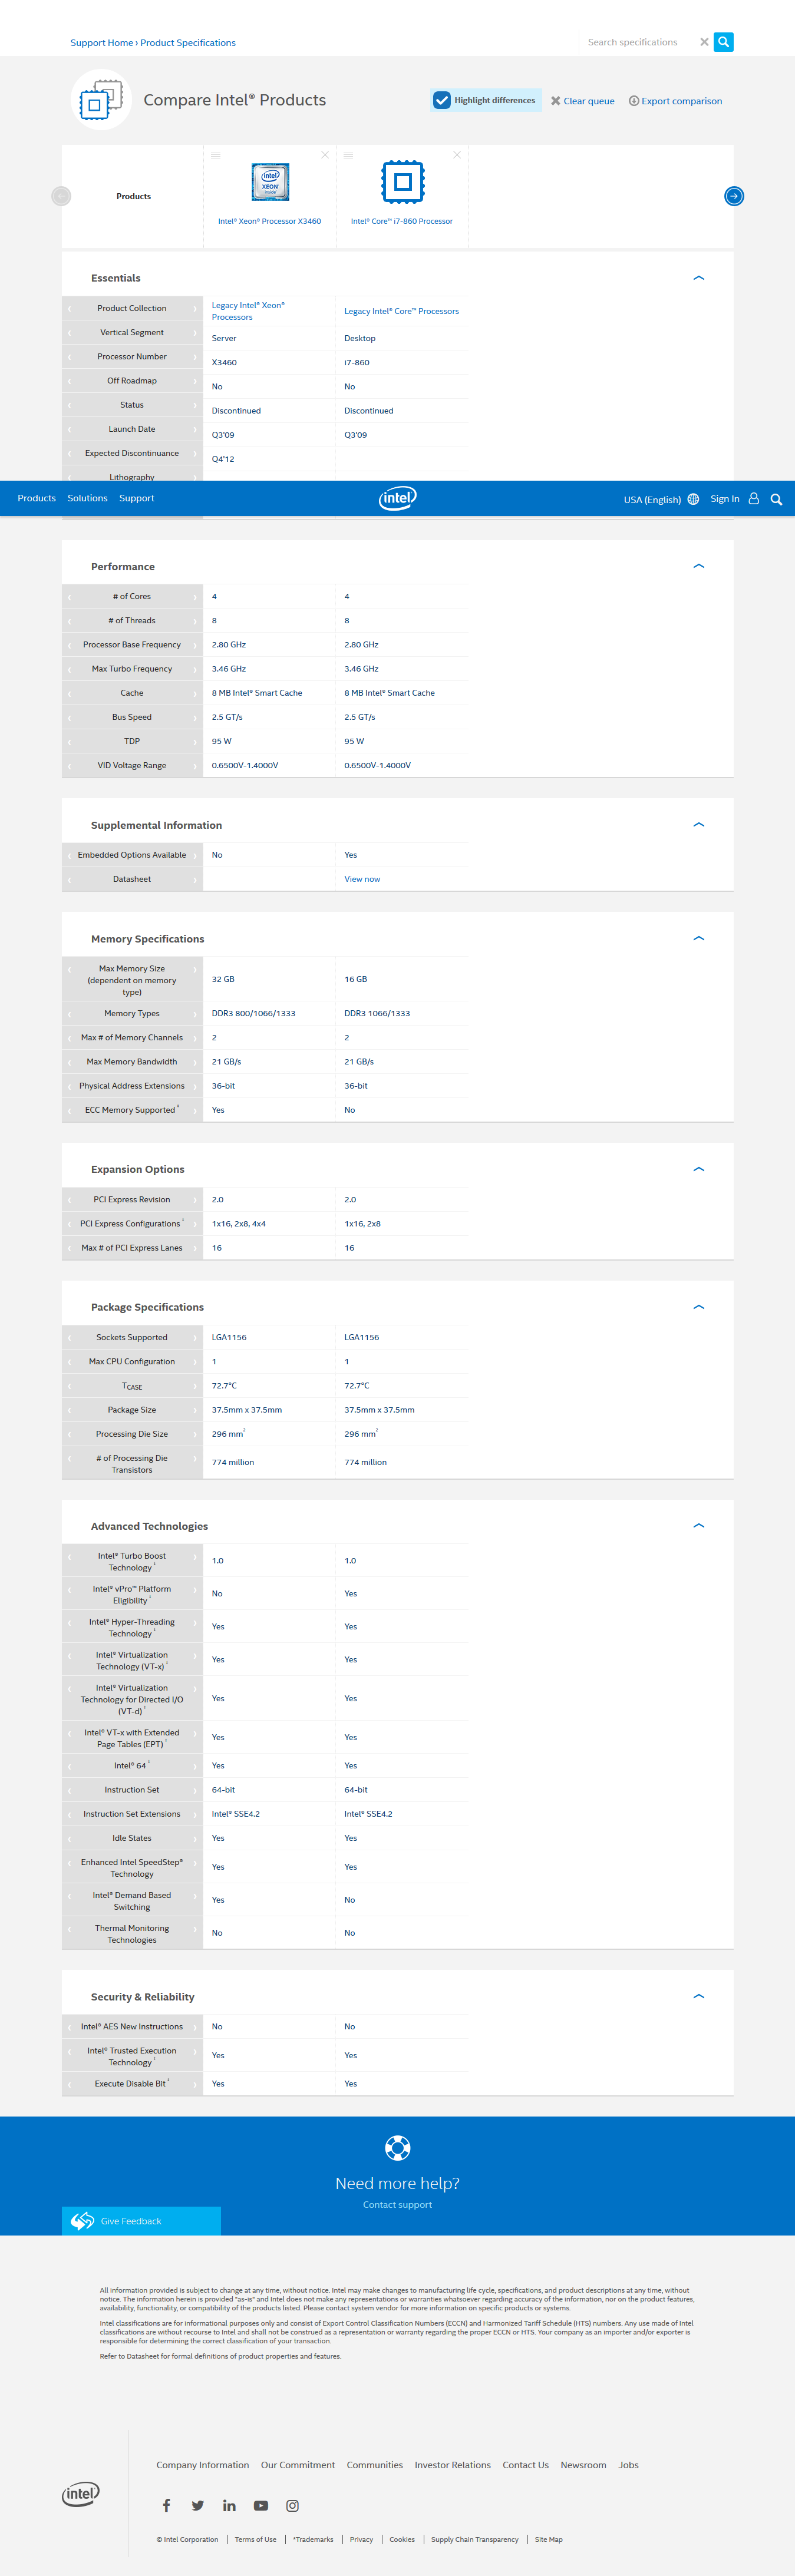Collapse the Performance section

coord(699,566)
